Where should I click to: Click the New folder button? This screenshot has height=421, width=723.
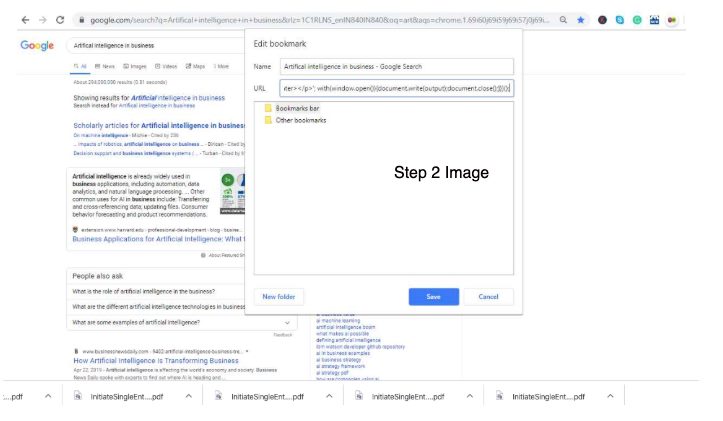pos(279,296)
